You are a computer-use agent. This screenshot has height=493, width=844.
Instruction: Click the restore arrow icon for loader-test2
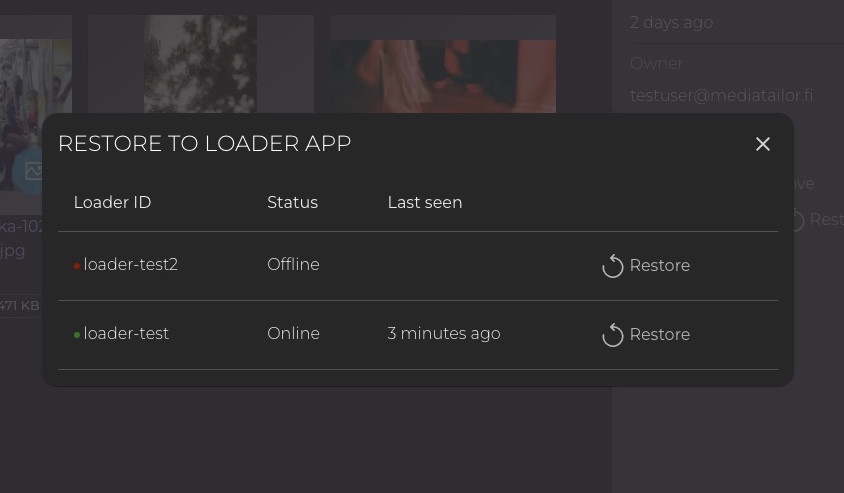click(613, 266)
